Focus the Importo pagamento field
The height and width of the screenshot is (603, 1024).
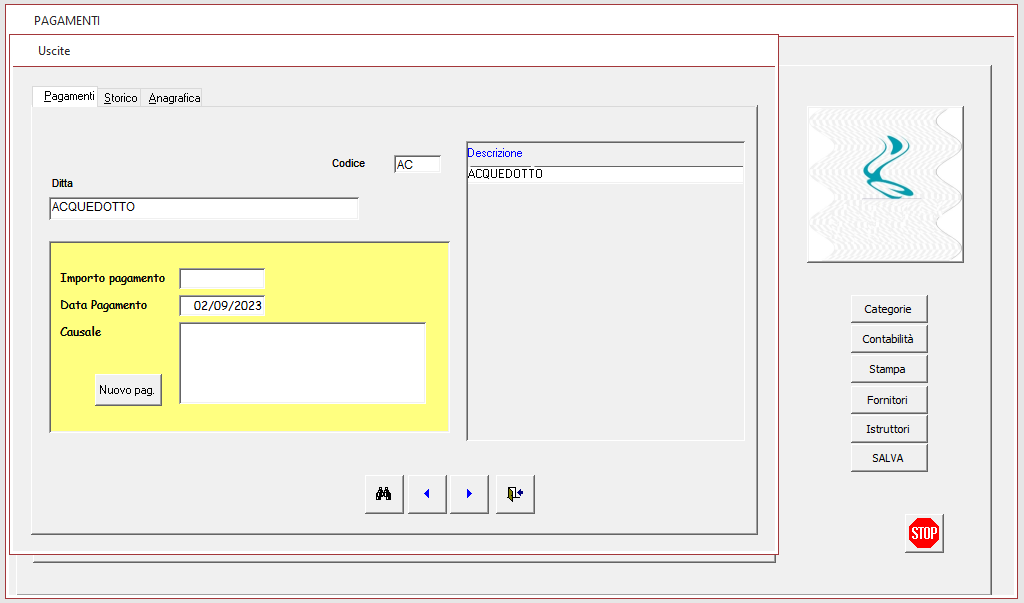point(222,278)
